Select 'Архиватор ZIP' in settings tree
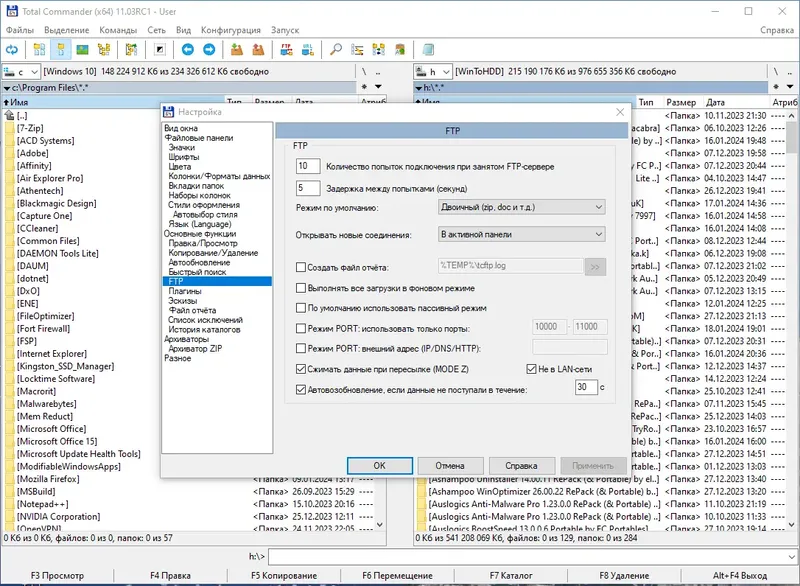Viewport: 800px width, 586px height. [195, 349]
